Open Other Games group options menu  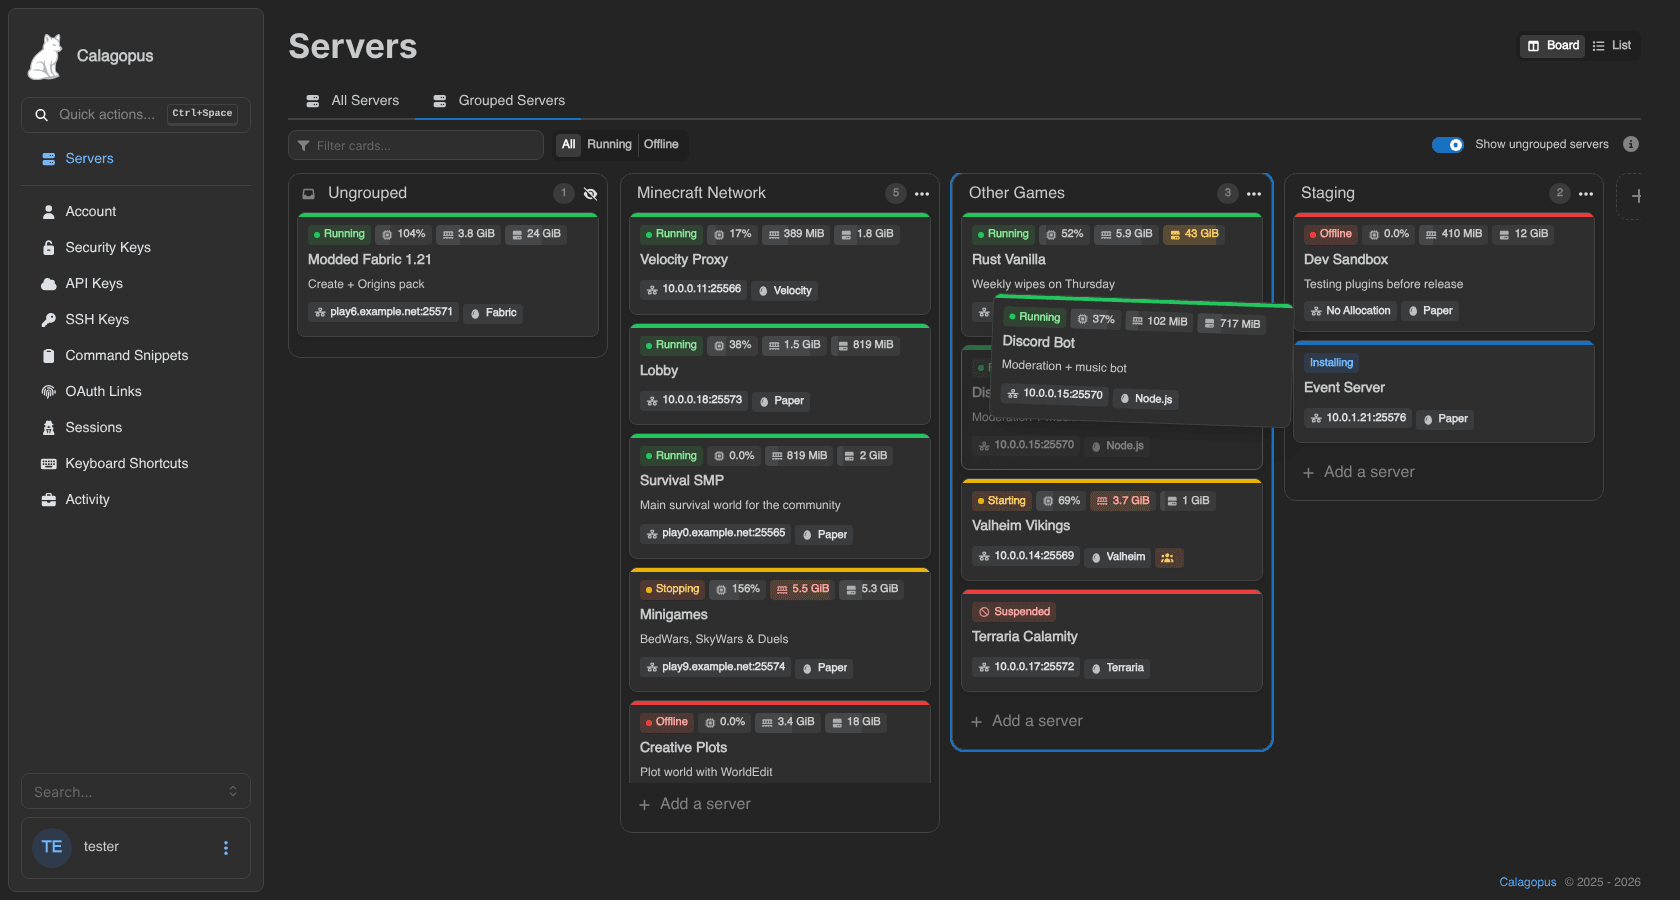coord(1254,194)
